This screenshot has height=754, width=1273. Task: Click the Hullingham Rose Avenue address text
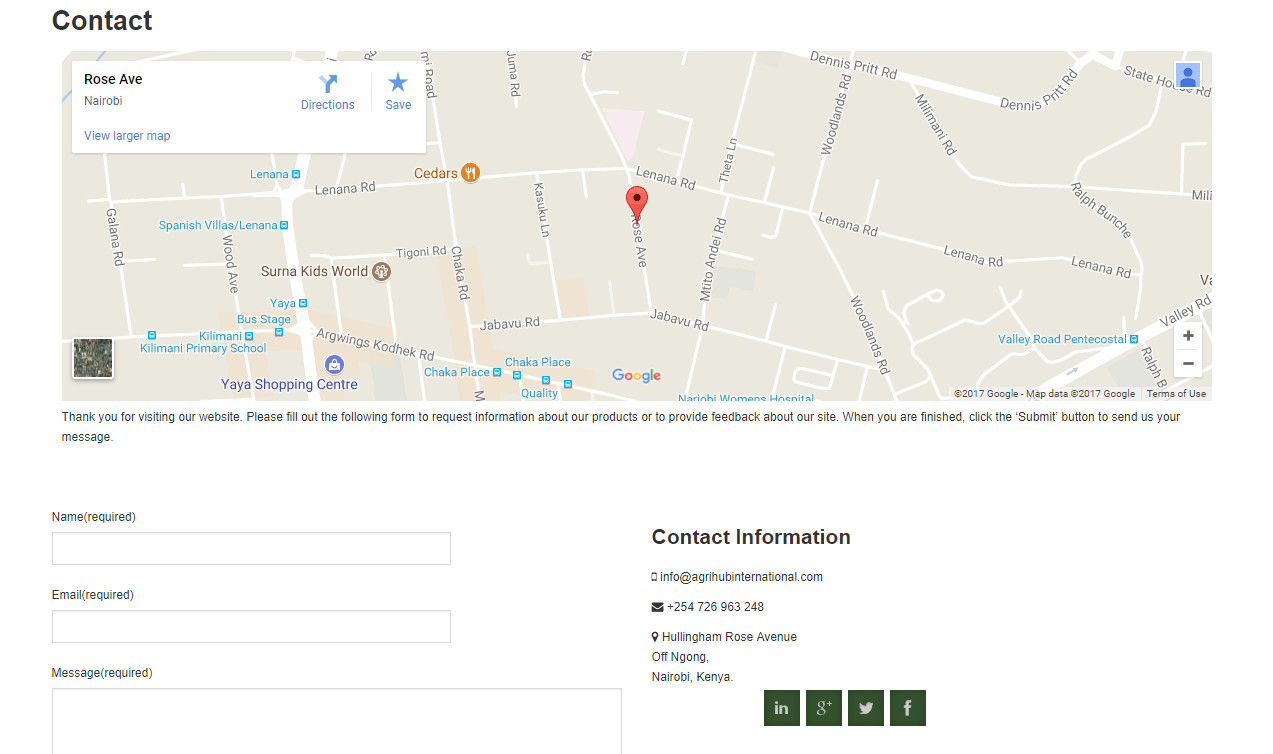pyautogui.click(x=729, y=637)
